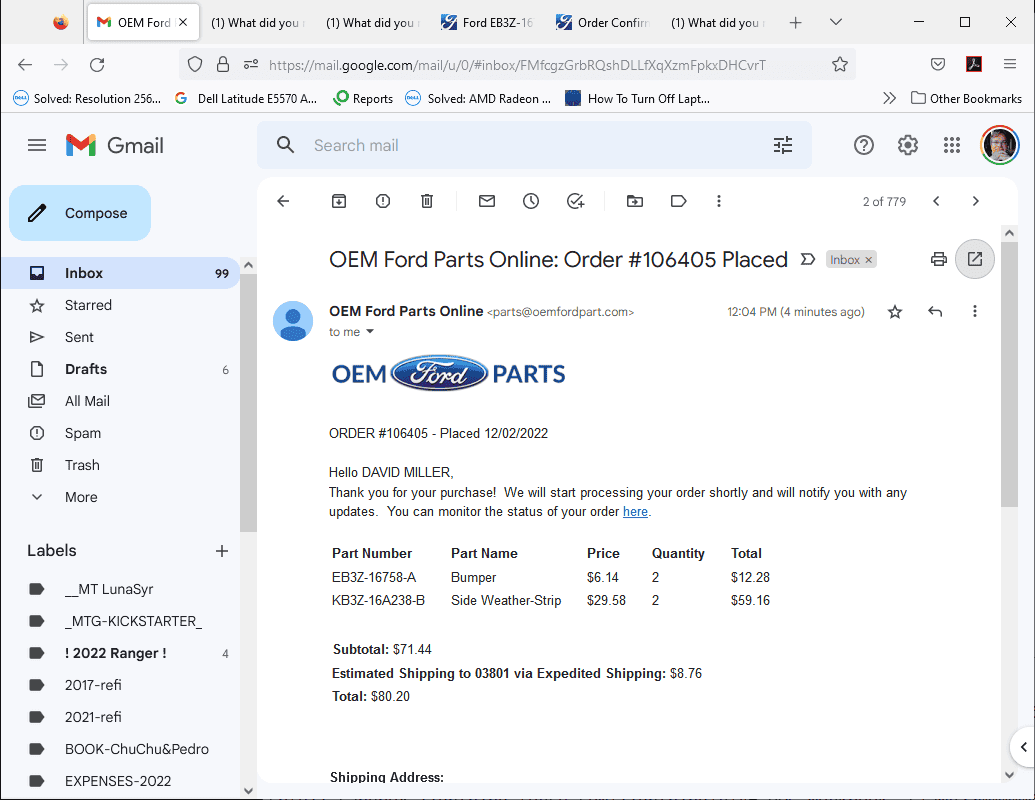Switch to Order Confirm browser tab
The height and width of the screenshot is (800, 1035).
coord(603,22)
